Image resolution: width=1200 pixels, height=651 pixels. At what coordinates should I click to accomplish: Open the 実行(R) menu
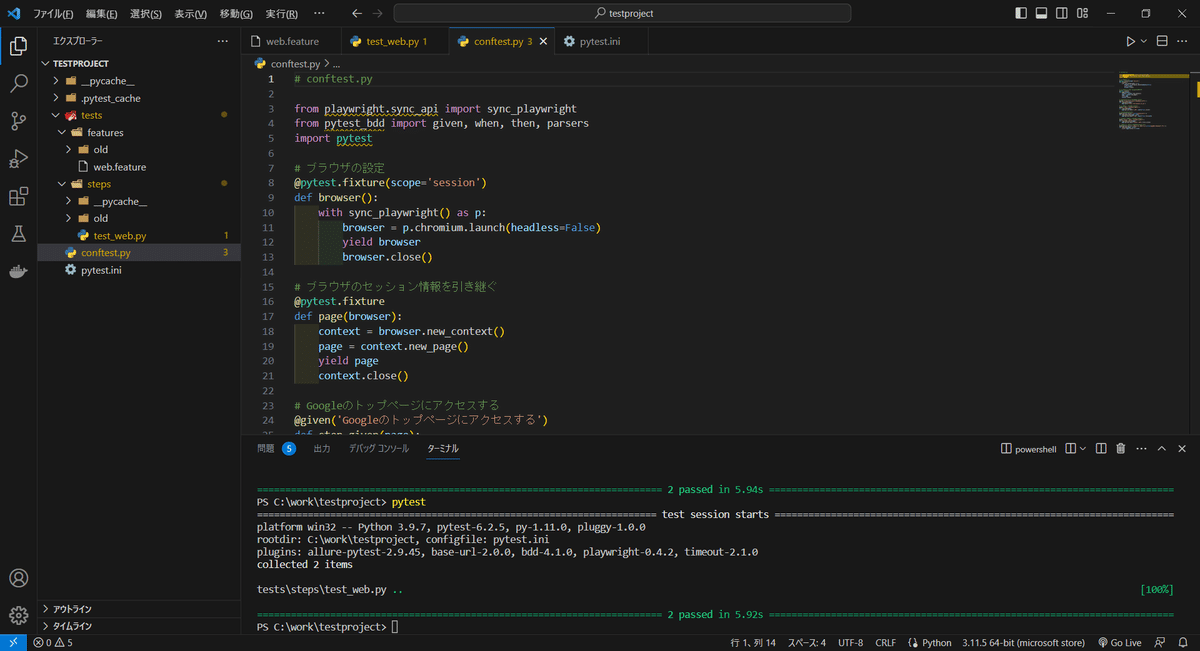pyautogui.click(x=282, y=14)
